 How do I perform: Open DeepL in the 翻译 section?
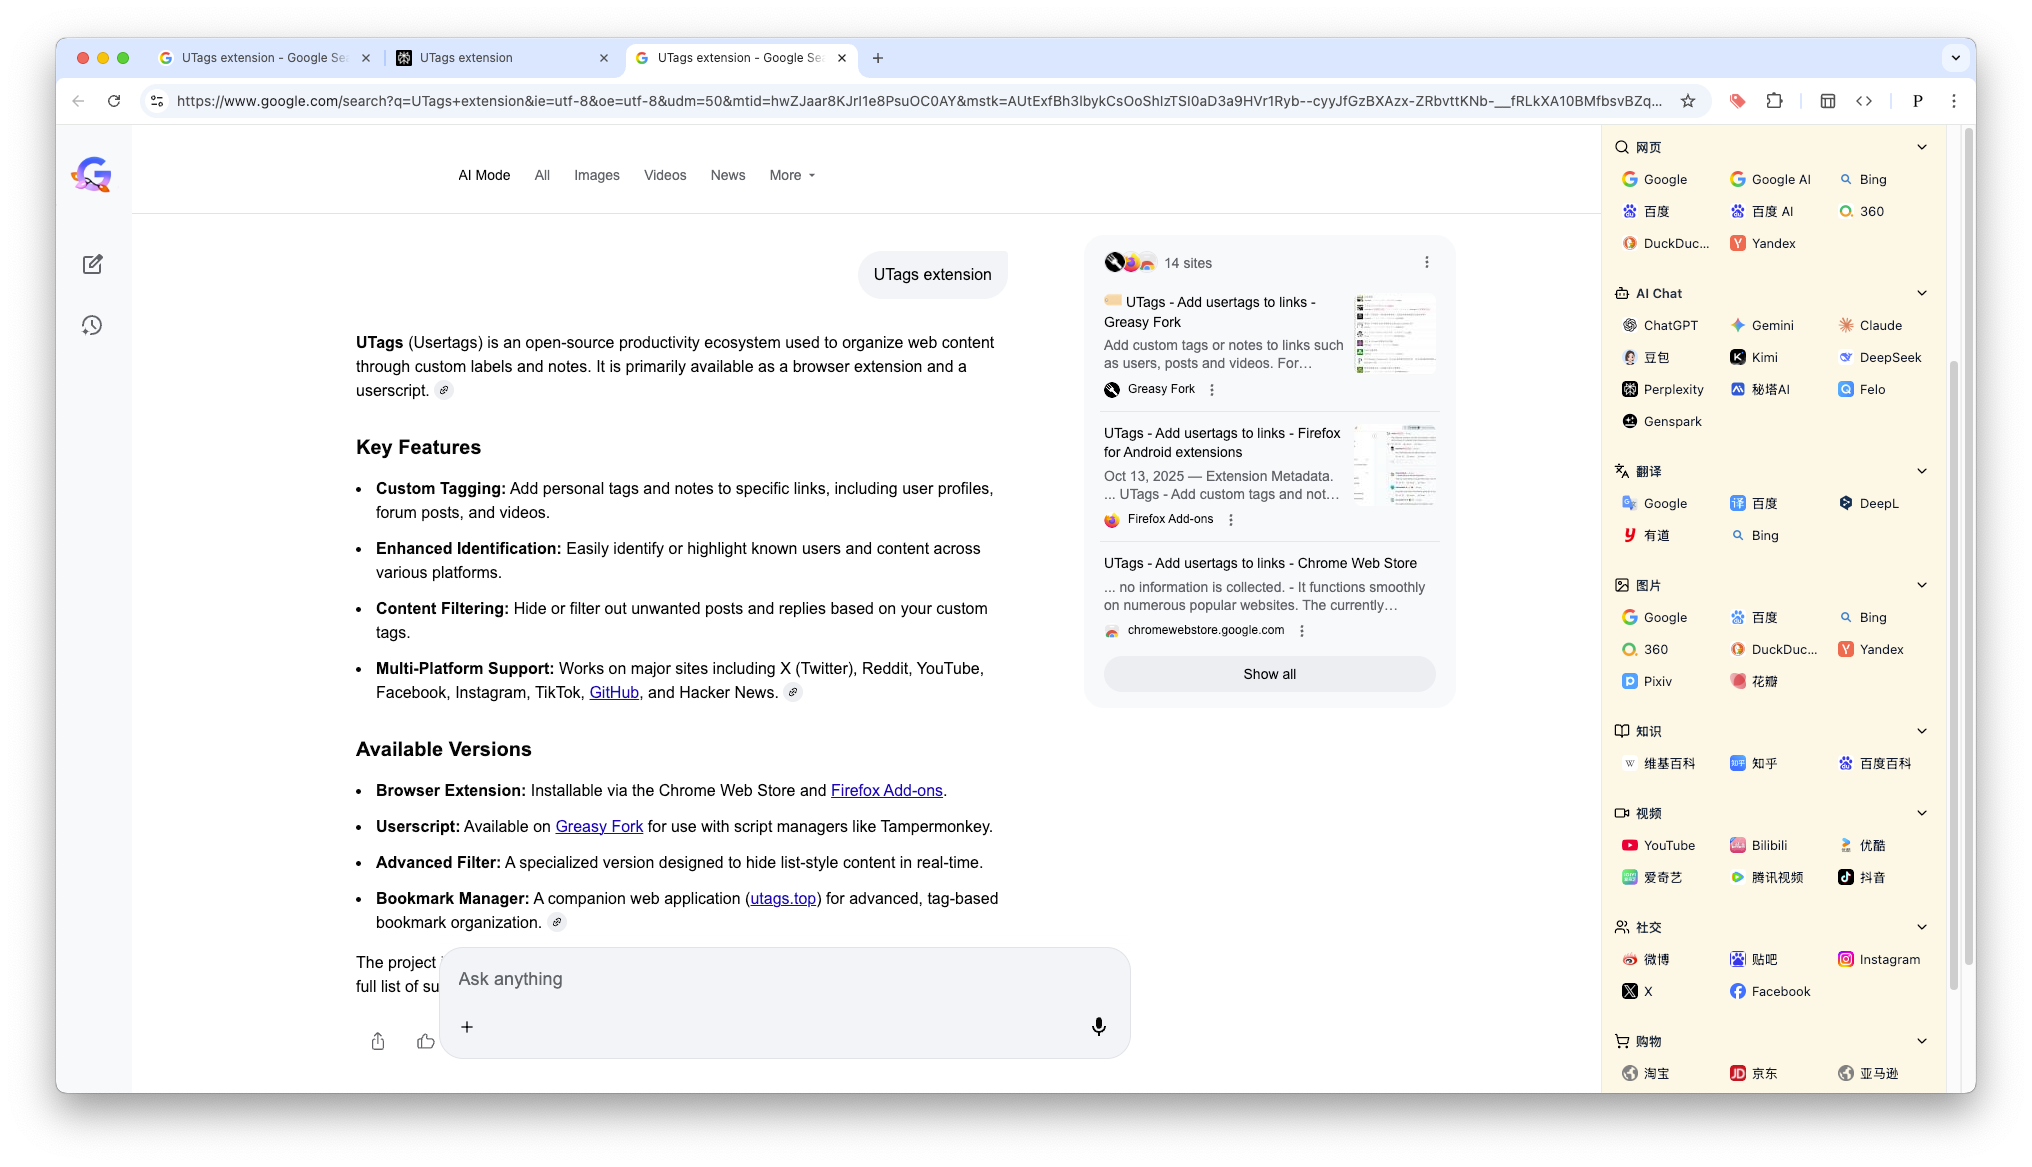(1880, 503)
